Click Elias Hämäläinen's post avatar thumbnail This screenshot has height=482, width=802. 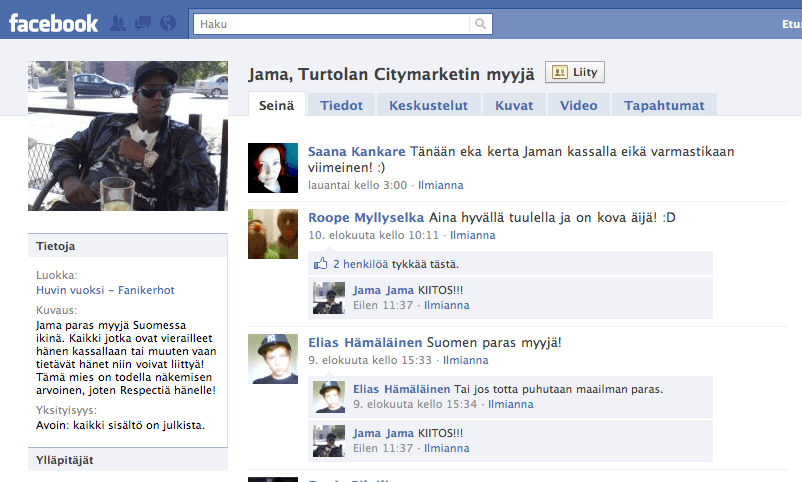point(273,359)
